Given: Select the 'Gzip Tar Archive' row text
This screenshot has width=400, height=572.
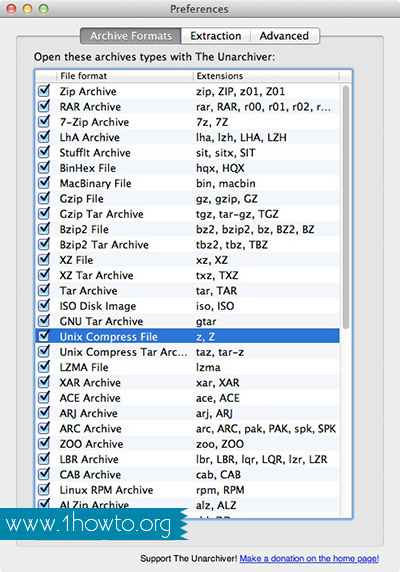Looking at the screenshot, I should [x=101, y=214].
